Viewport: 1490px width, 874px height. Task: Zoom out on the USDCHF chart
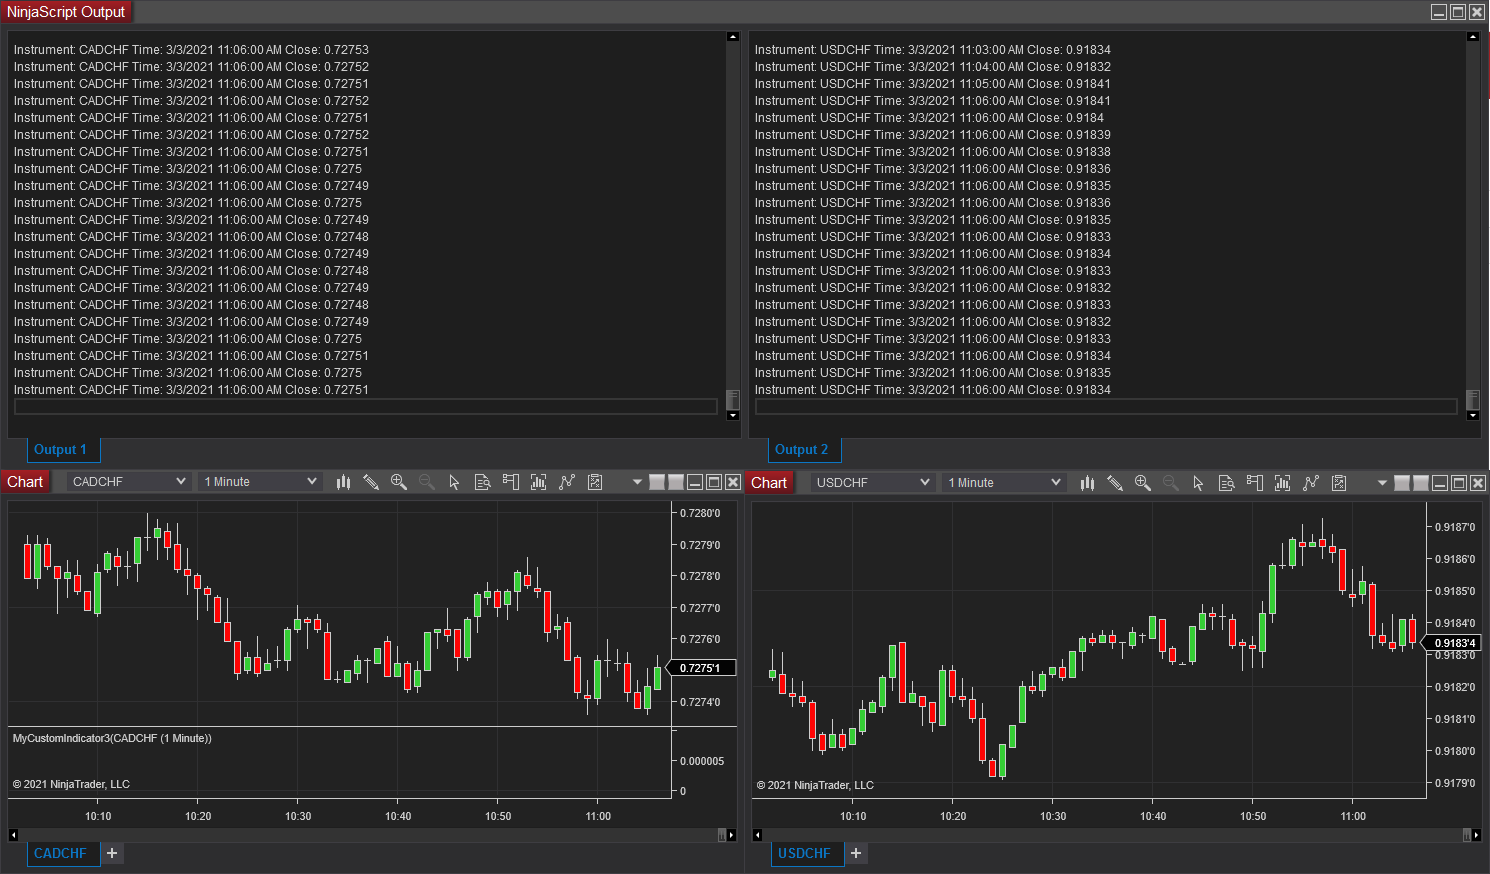click(1171, 483)
